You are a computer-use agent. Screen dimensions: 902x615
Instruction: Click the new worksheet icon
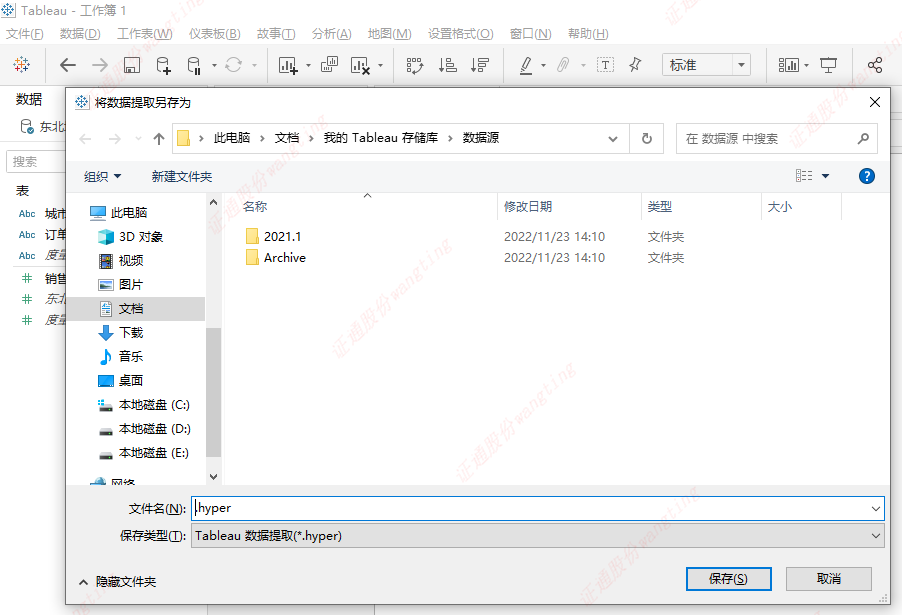(x=288, y=65)
